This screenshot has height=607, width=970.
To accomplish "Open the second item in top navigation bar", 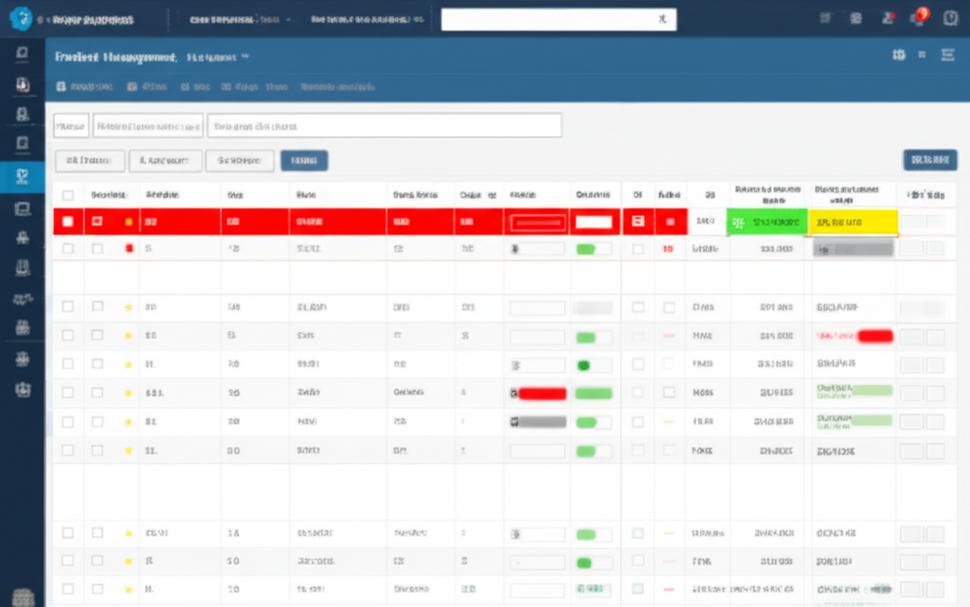I will pos(366,19).
